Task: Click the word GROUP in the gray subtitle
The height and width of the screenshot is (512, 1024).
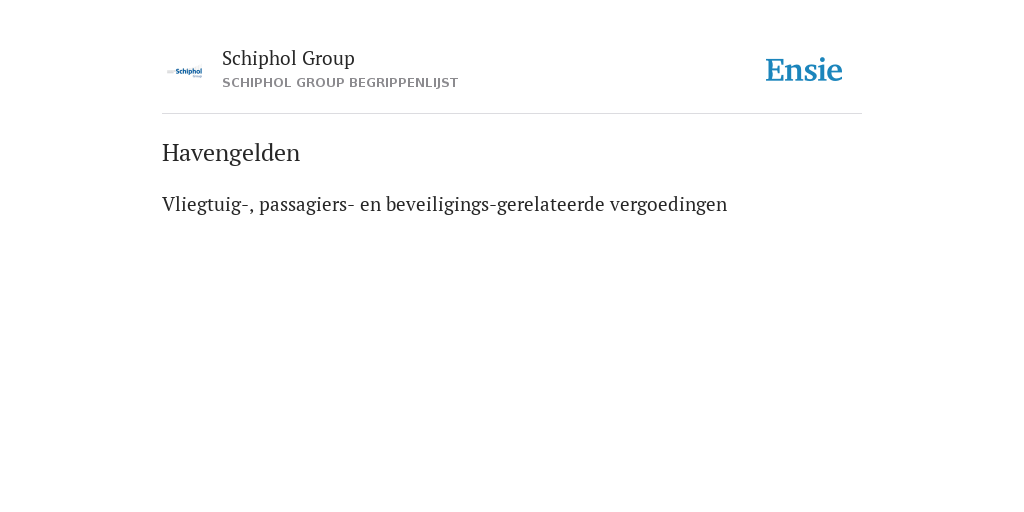Action: (x=320, y=83)
